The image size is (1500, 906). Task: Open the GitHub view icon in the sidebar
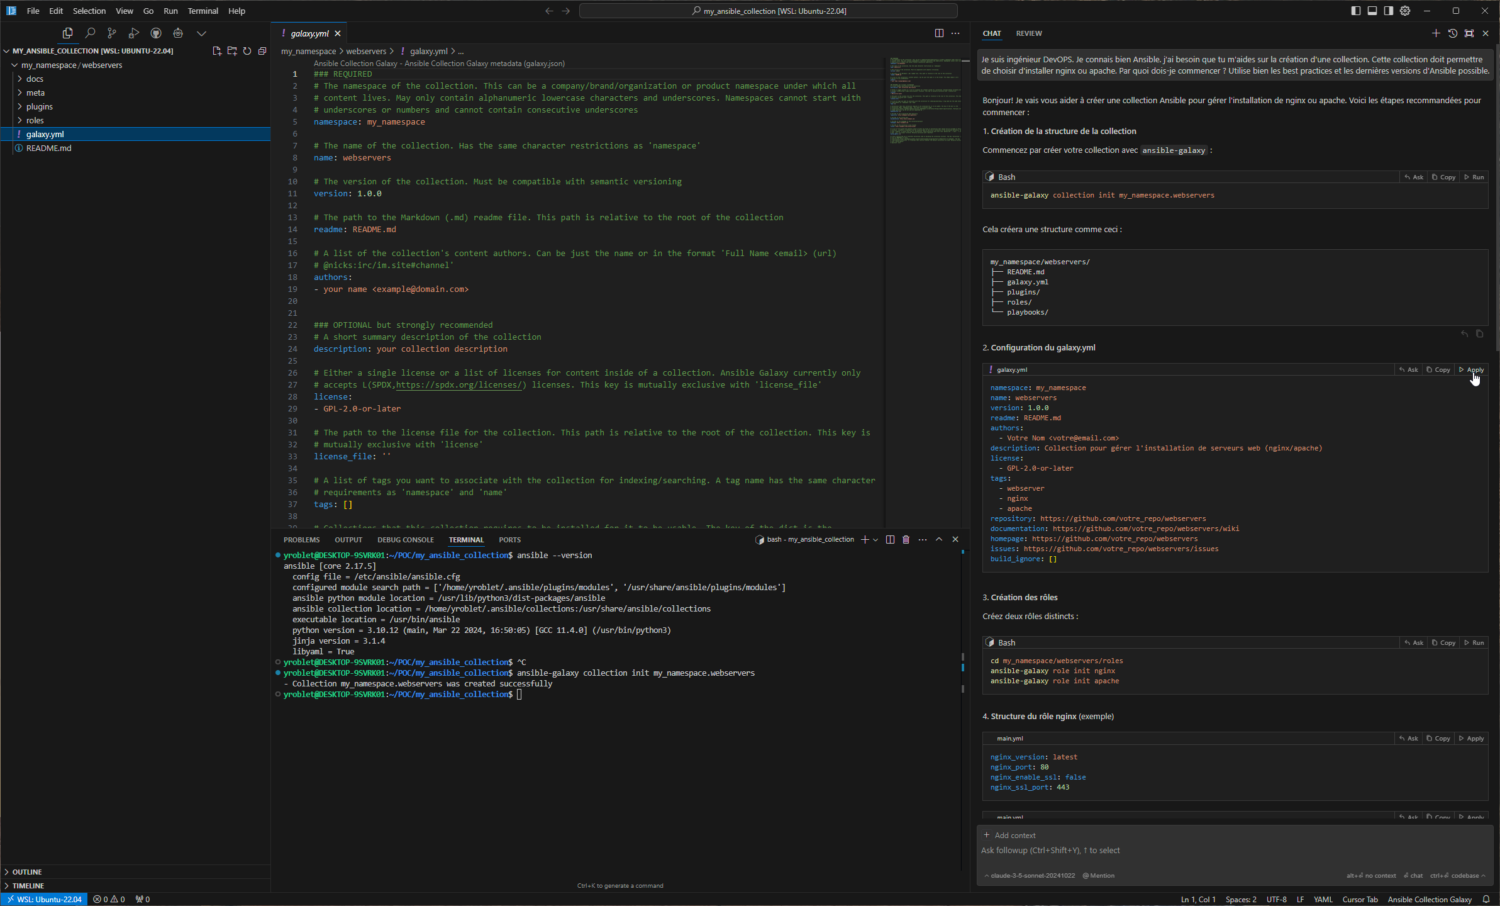[156, 33]
